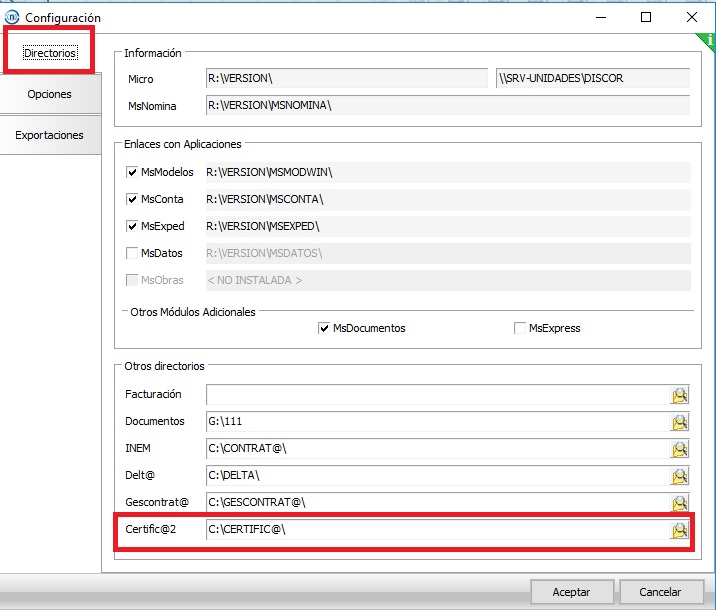Browse folder for Documentos directory
Viewport: 716px width, 610px height.
click(679, 422)
